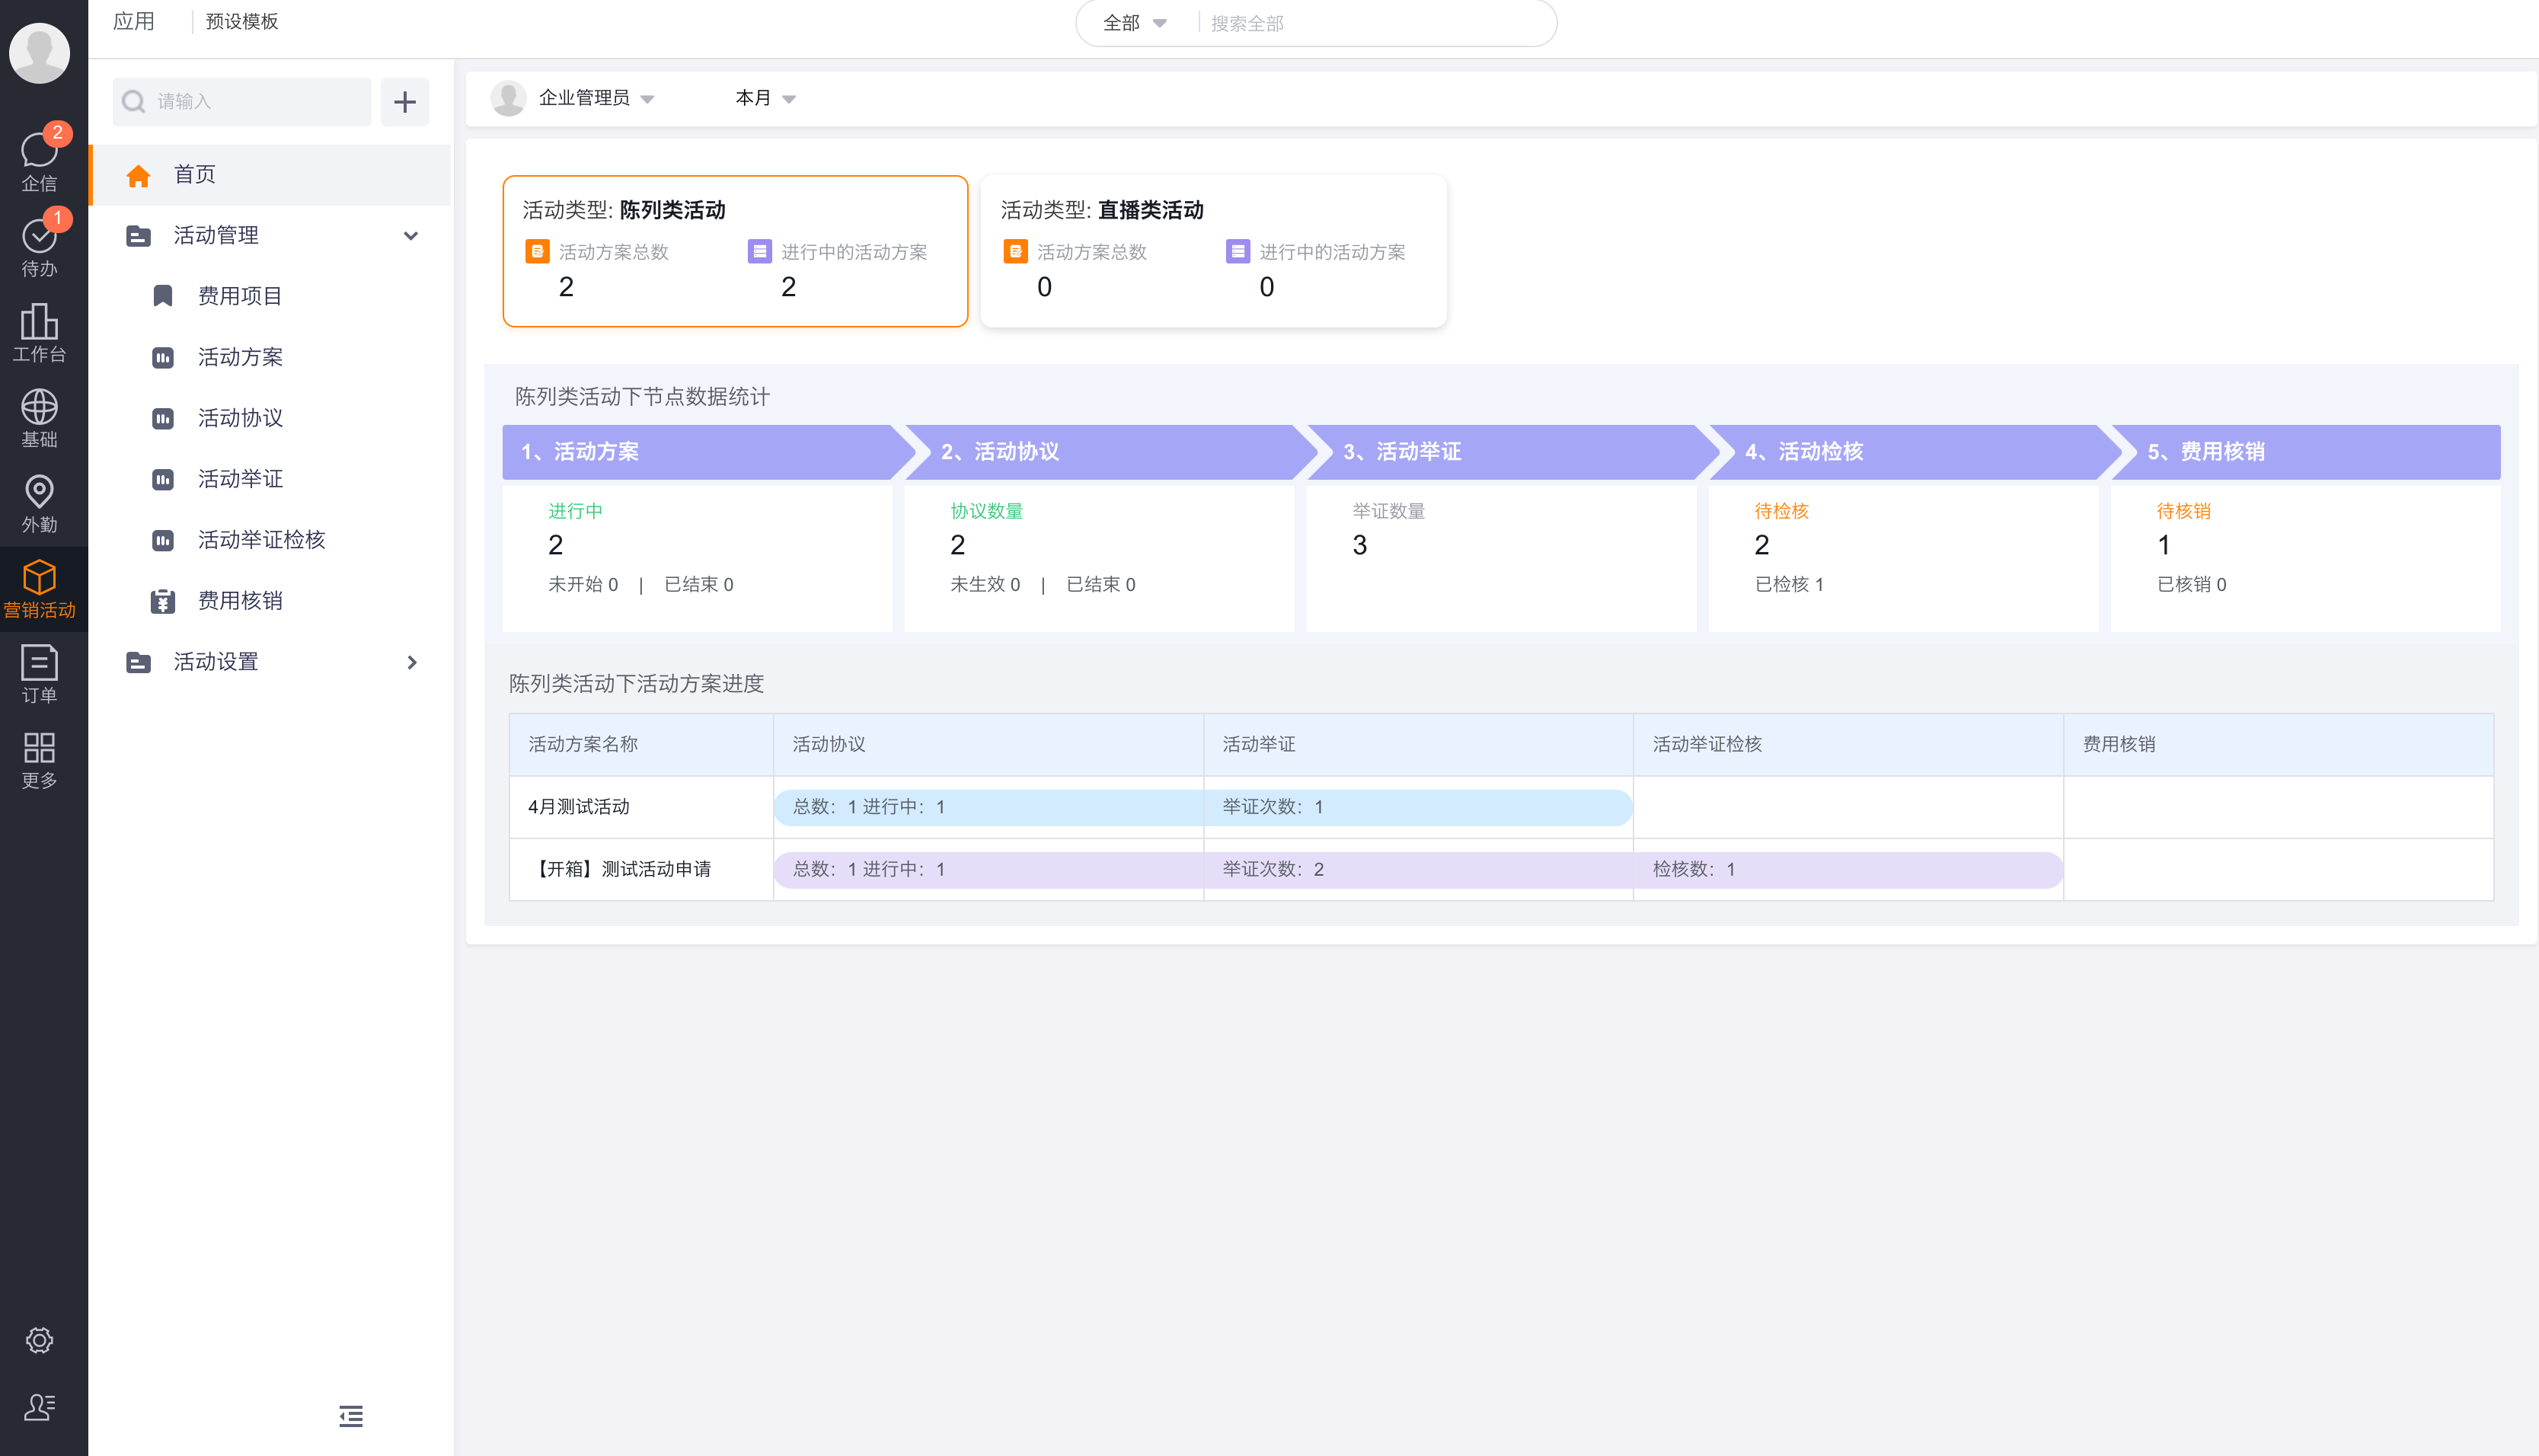2539x1456 pixels.
Task: Open the 企信 messaging icon
Action: click(39, 159)
